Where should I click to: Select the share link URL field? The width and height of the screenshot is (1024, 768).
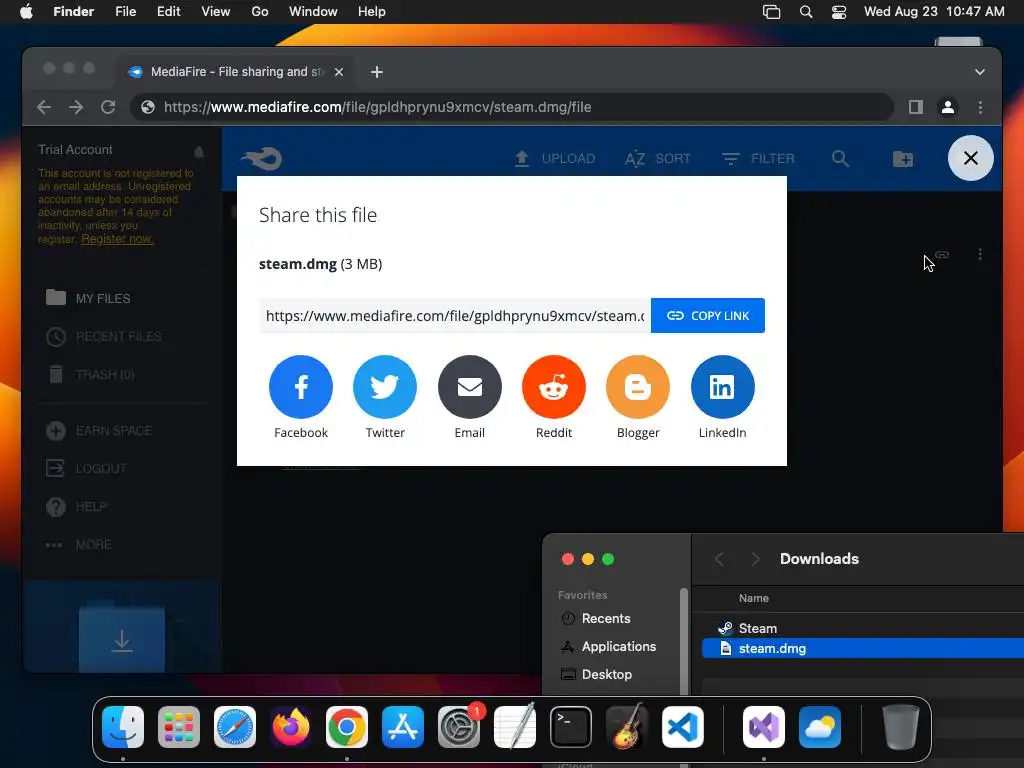pyautogui.click(x=455, y=315)
